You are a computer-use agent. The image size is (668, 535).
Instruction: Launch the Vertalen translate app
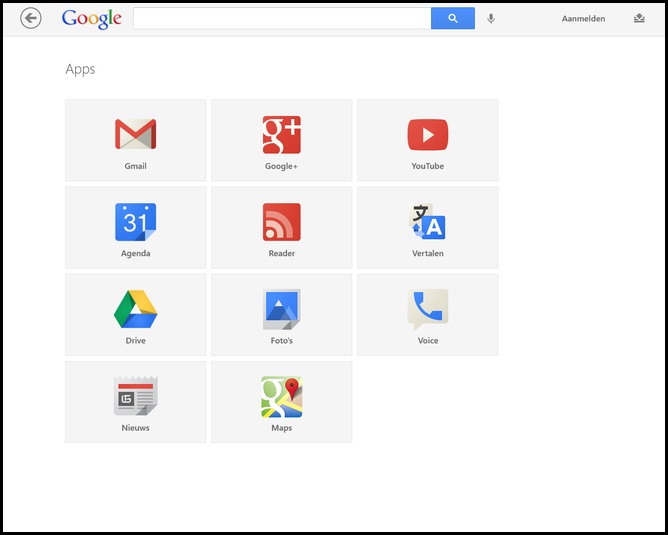tap(428, 227)
